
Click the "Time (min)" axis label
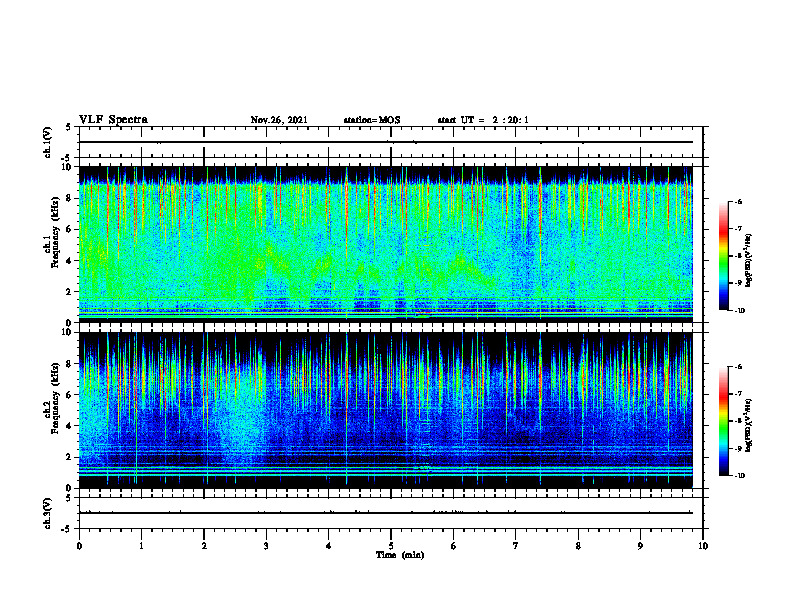click(x=400, y=555)
